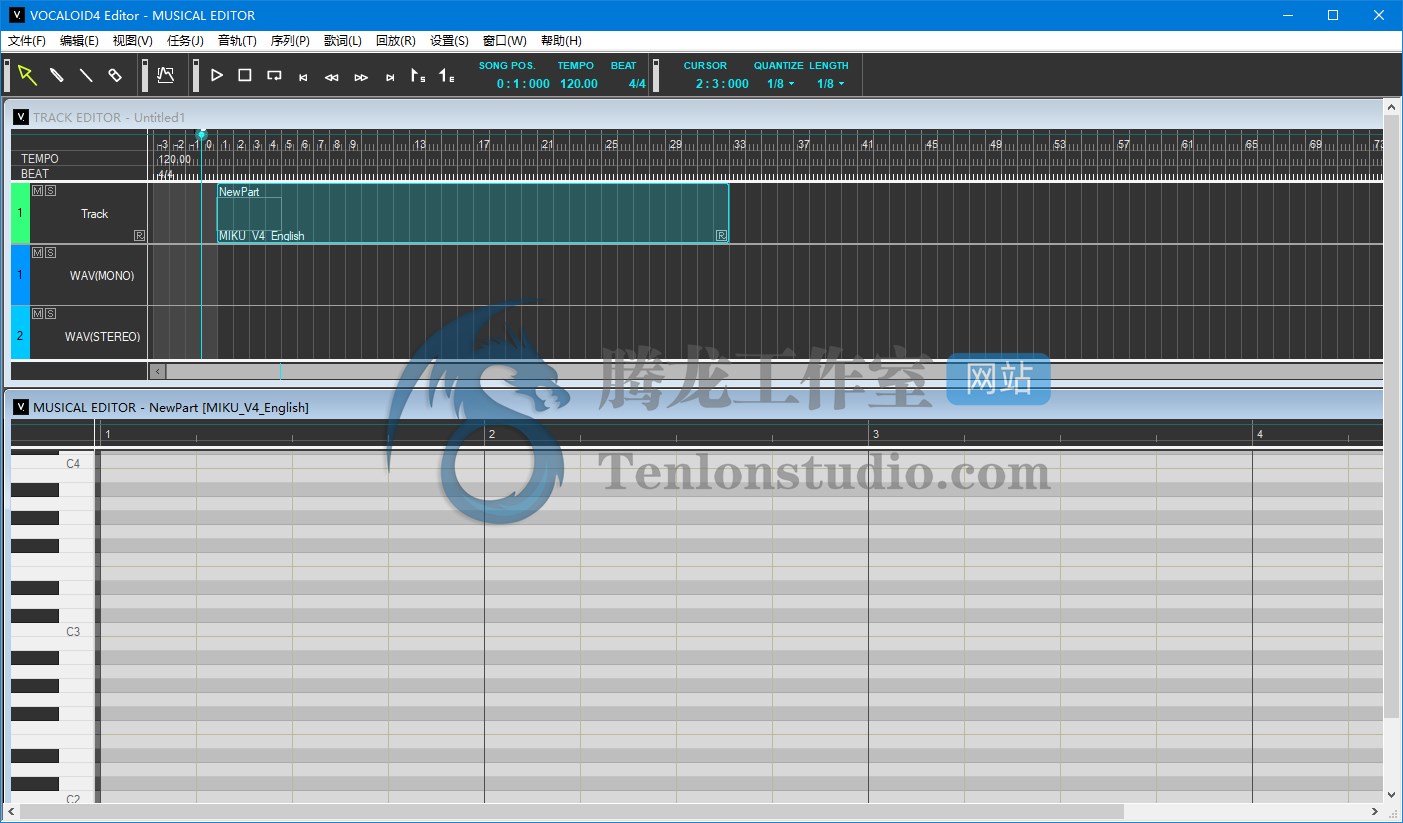Click the BEAT value 4/4 in toolbar
This screenshot has width=1403, height=823.
pos(637,84)
